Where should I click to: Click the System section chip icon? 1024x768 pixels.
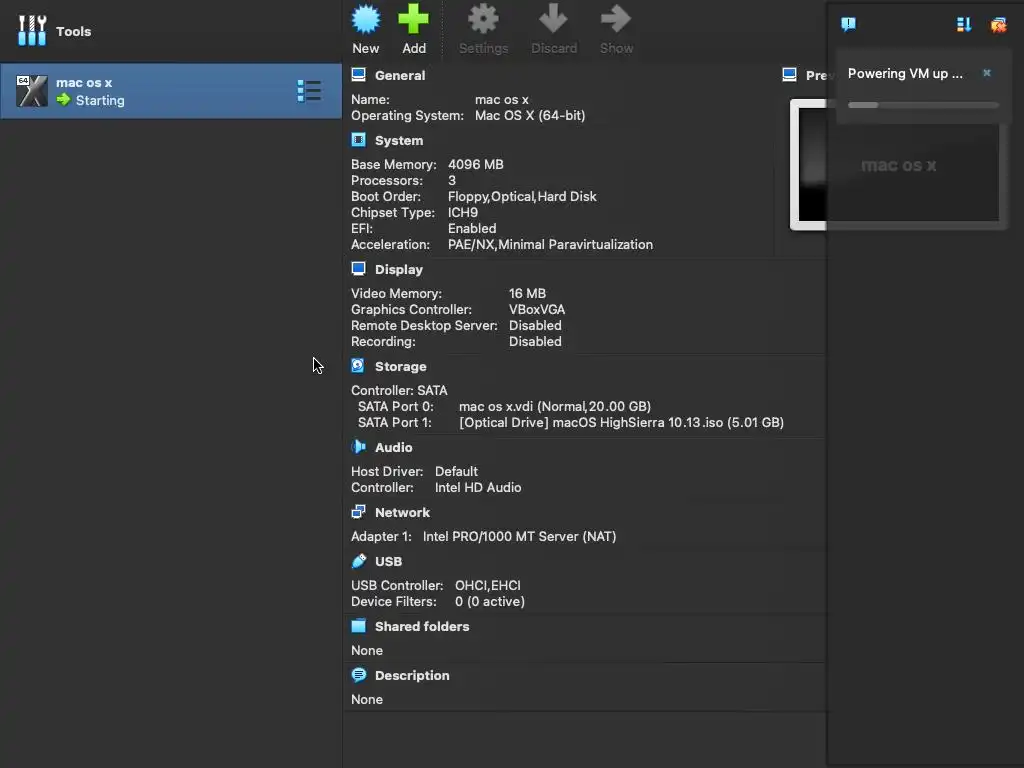coord(359,140)
